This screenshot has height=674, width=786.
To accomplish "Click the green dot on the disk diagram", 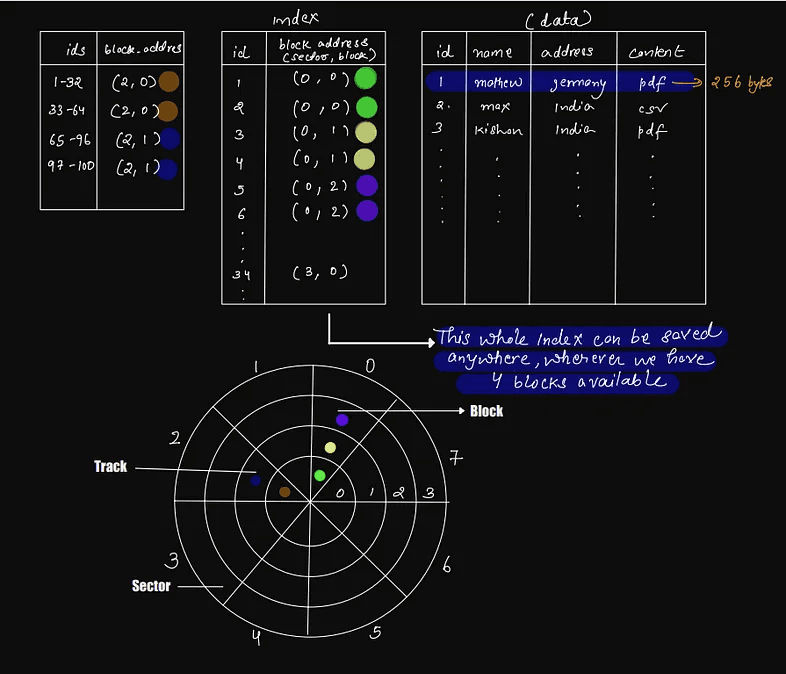I will click(320, 475).
